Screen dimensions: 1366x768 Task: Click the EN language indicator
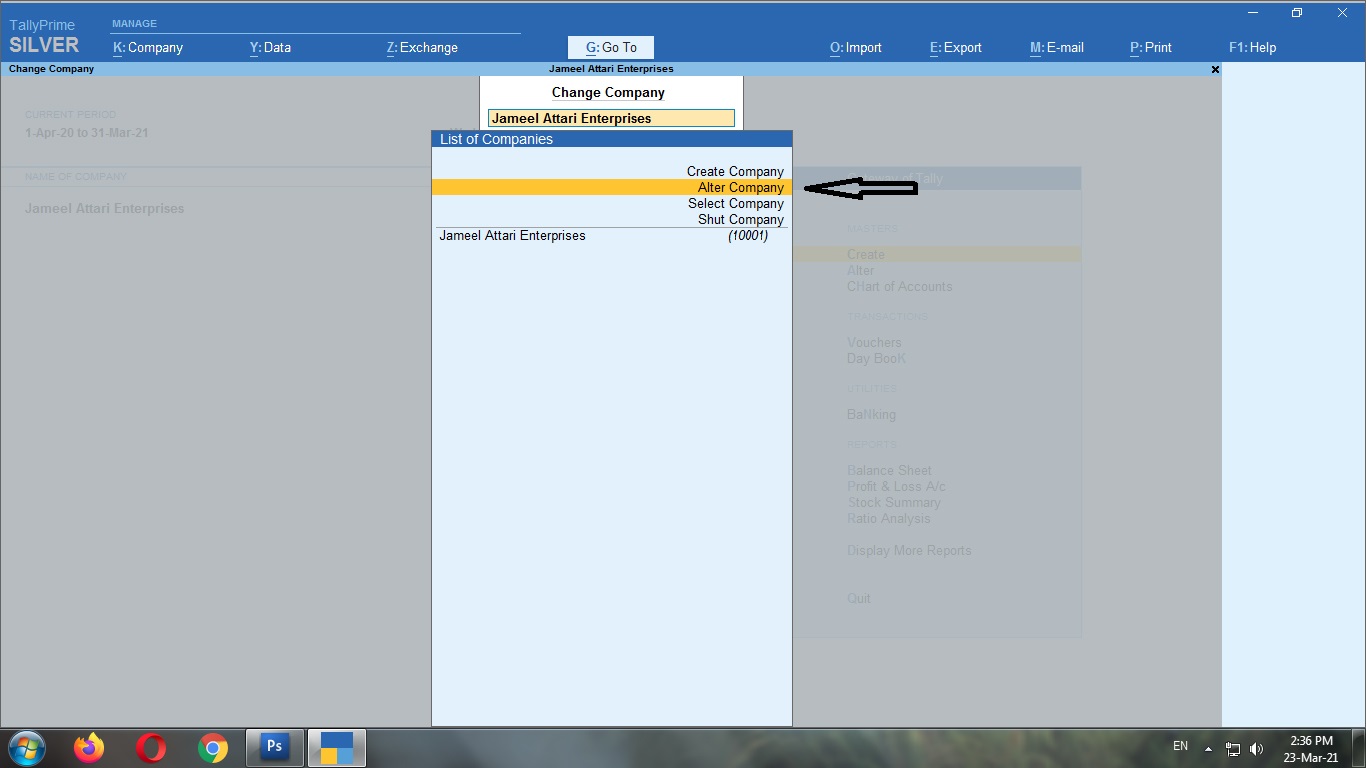coord(1180,746)
